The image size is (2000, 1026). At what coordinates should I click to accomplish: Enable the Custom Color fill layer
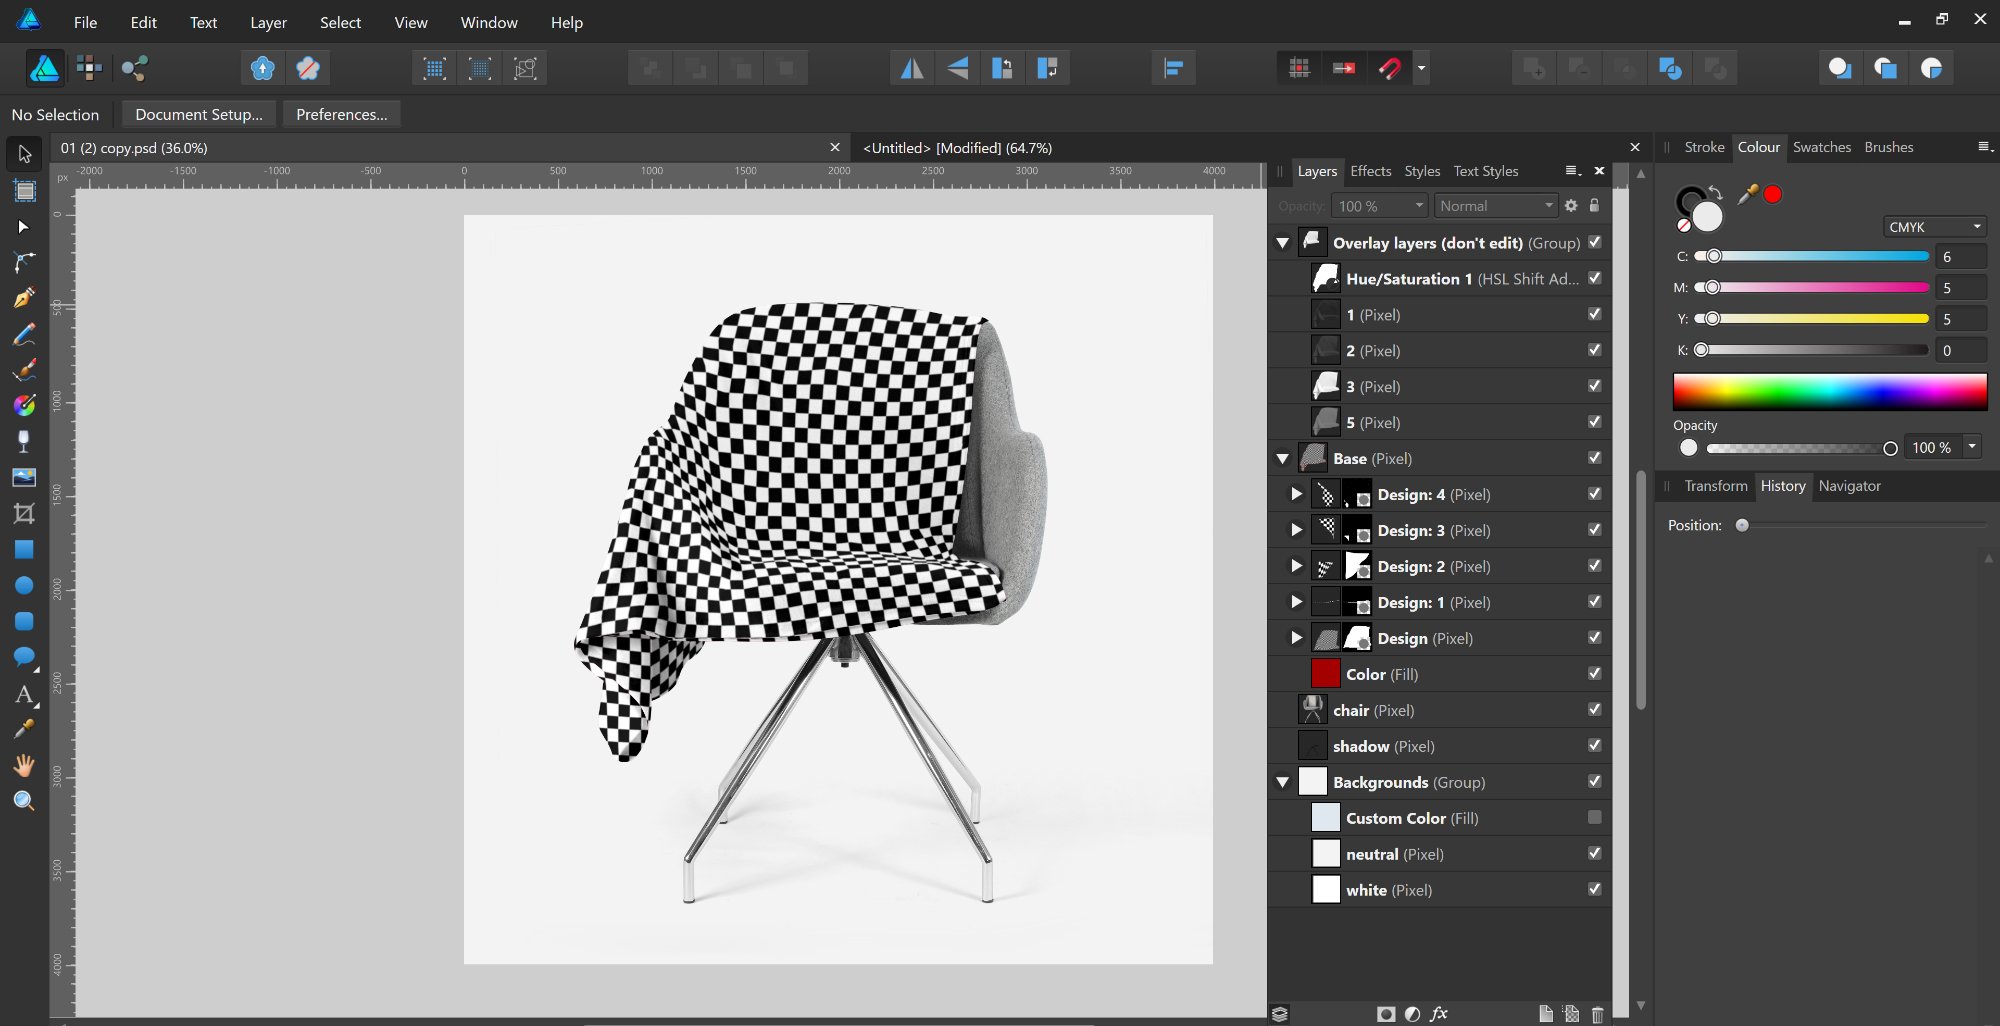pyautogui.click(x=1594, y=817)
